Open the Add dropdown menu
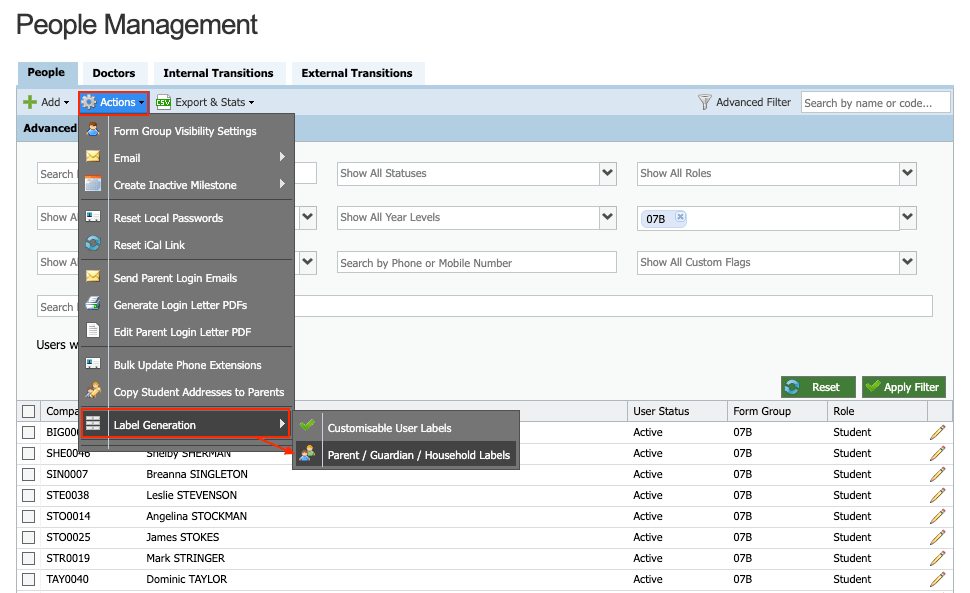This screenshot has width=970, height=593. (46, 102)
